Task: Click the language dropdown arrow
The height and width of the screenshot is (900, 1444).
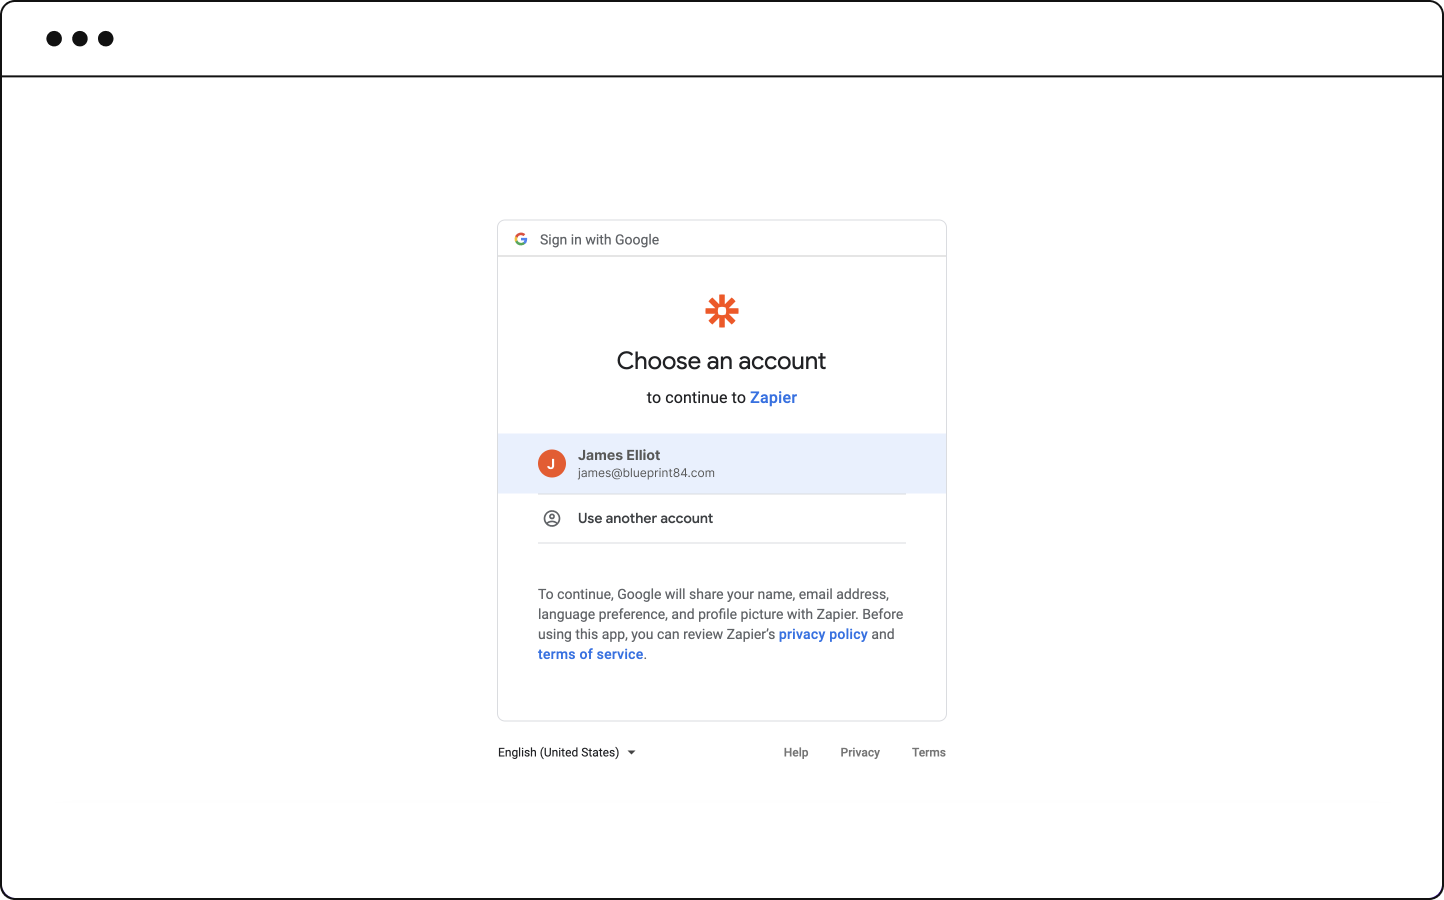Action: point(631,753)
